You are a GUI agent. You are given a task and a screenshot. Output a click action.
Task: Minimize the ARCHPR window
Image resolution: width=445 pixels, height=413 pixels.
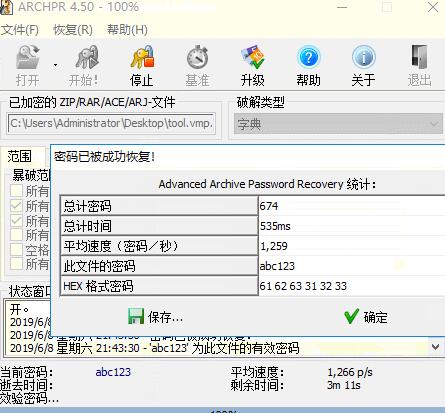pyautogui.click(x=342, y=7)
